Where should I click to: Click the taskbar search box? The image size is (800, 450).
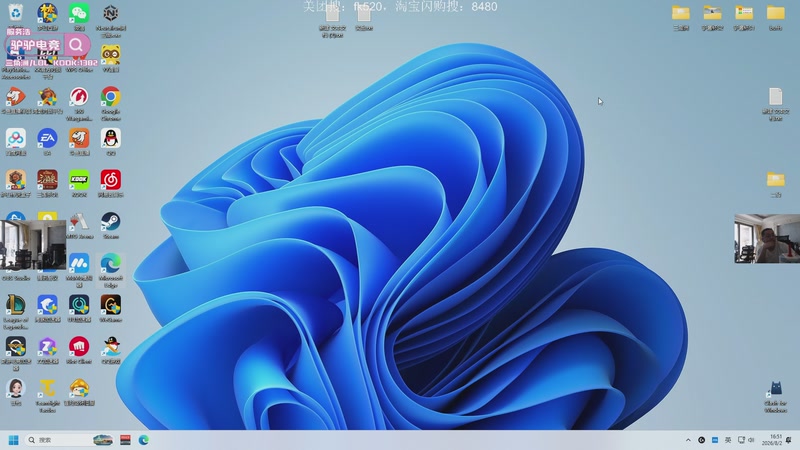(x=70, y=440)
